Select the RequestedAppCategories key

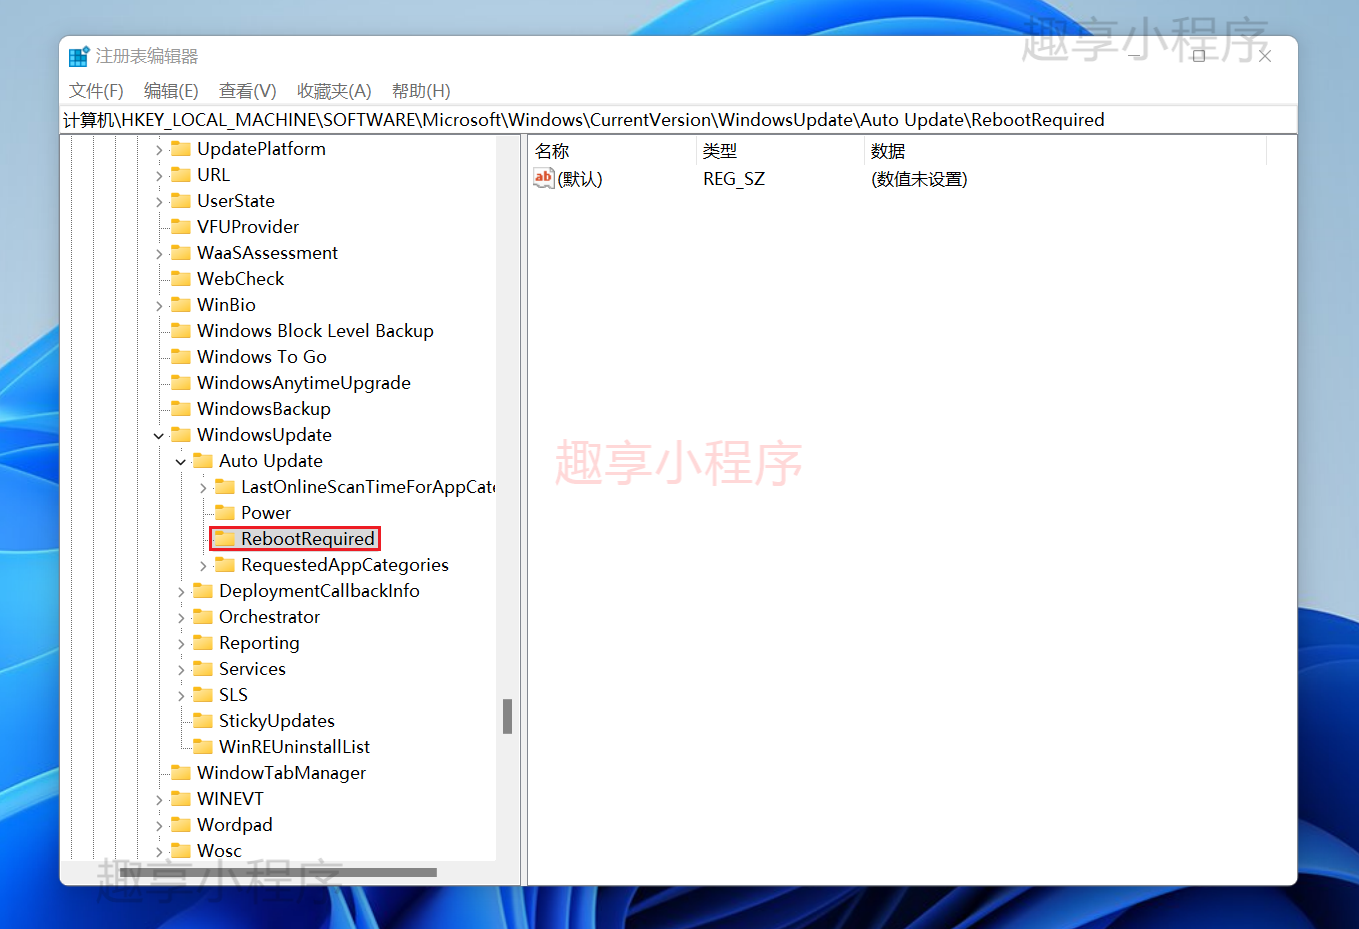tap(345, 565)
